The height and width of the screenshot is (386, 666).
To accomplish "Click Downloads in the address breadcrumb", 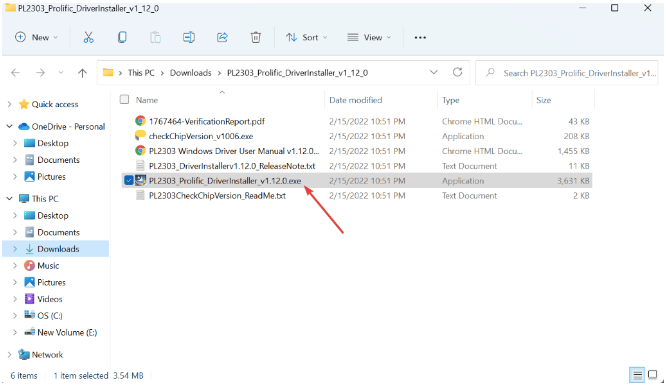I will [x=190, y=73].
